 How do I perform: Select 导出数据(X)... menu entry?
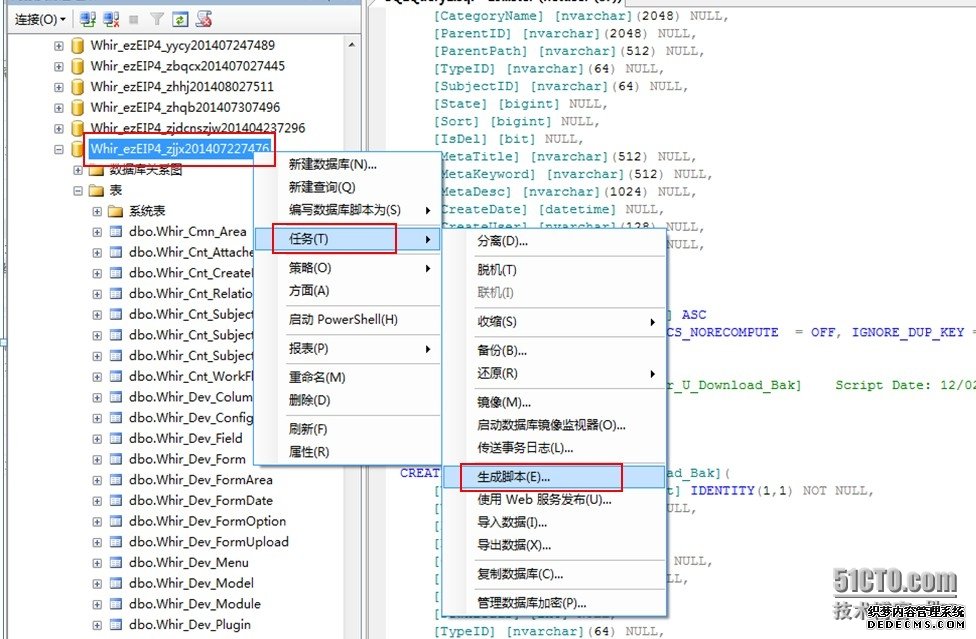click(514, 545)
